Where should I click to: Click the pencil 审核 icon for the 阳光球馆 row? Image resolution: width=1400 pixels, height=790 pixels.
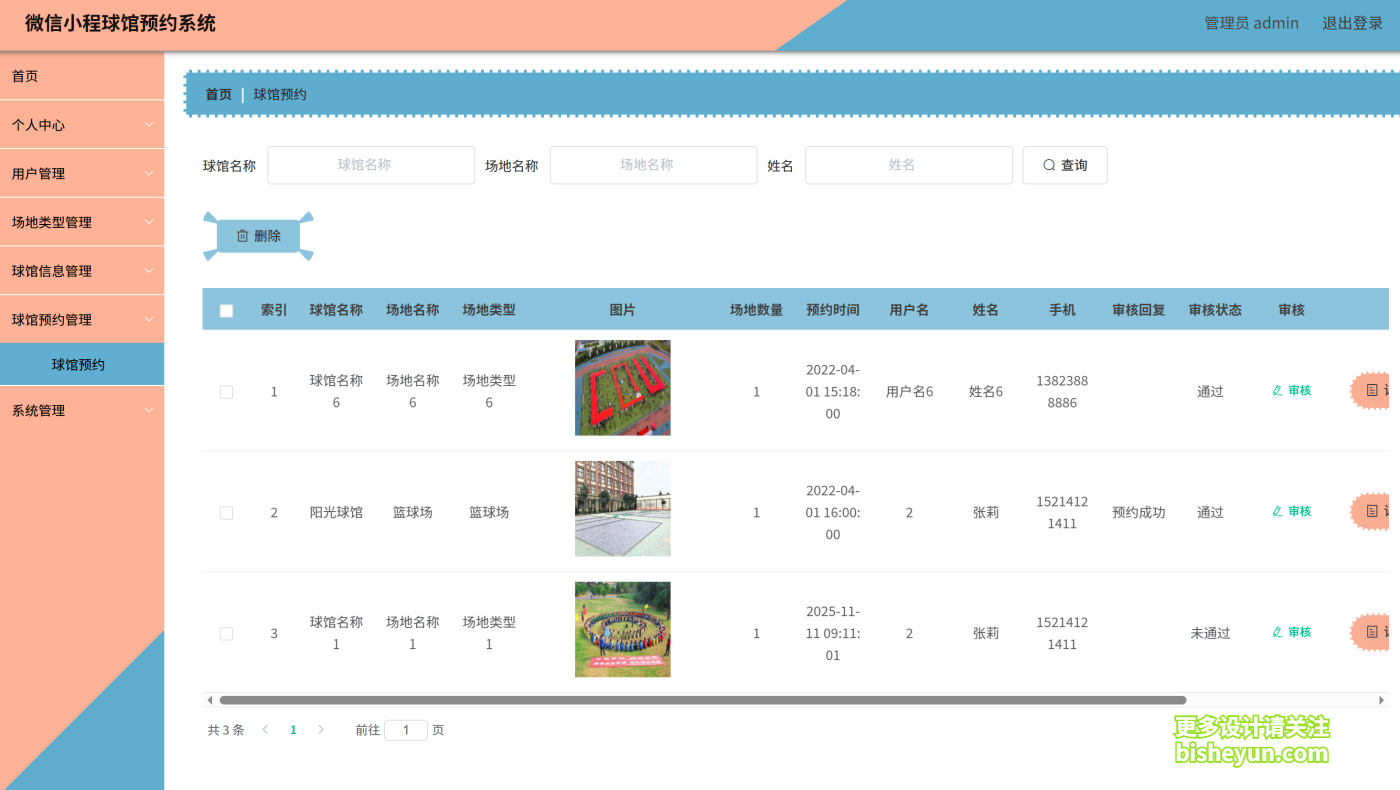click(1277, 511)
